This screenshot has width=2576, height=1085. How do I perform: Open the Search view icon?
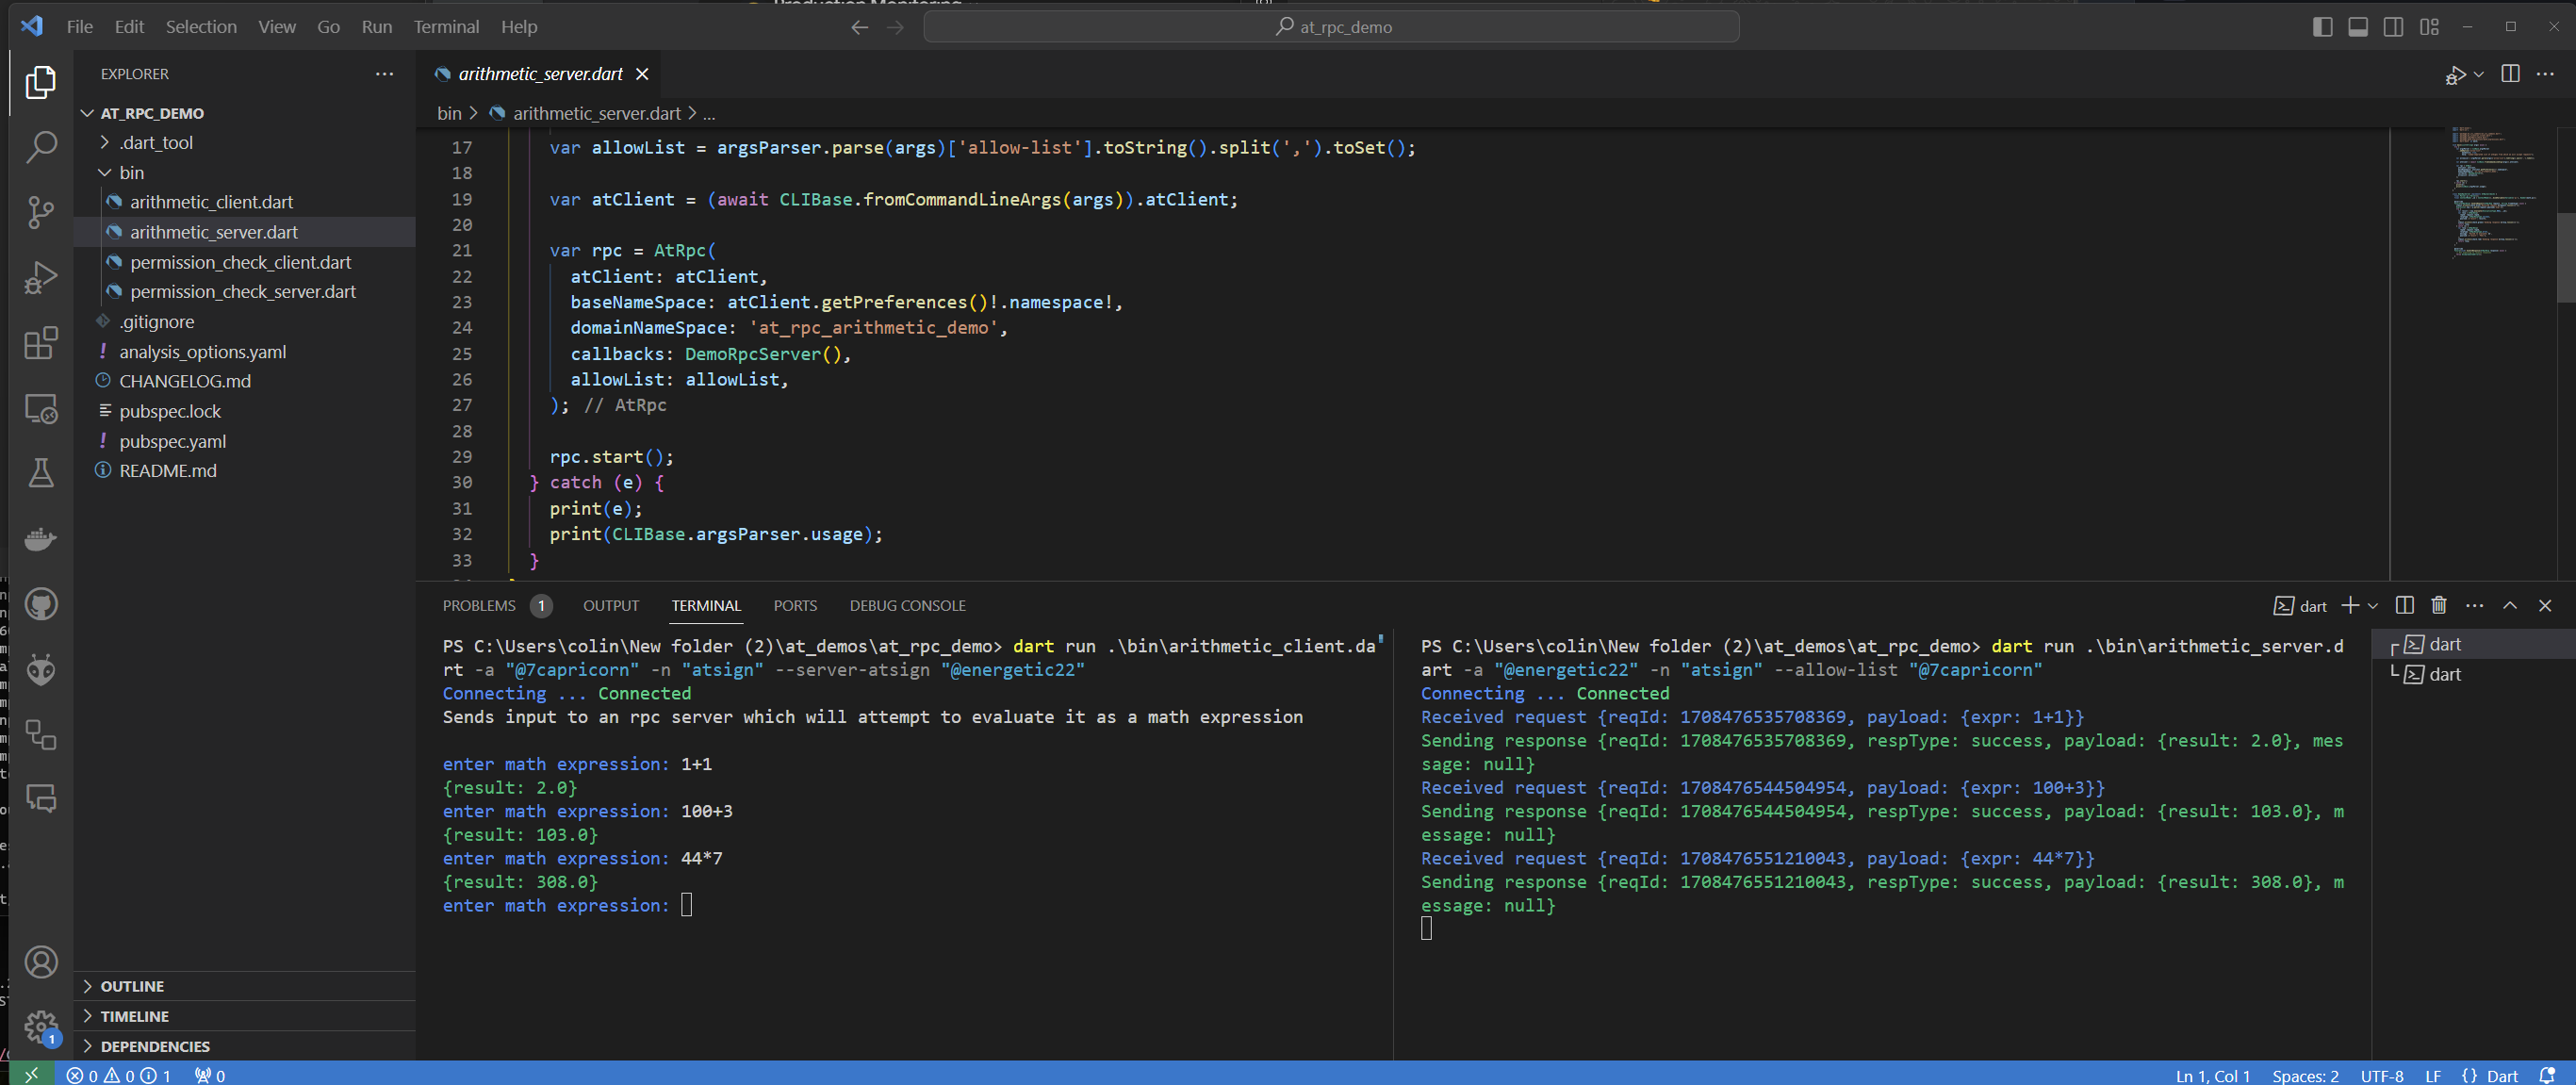(40, 147)
